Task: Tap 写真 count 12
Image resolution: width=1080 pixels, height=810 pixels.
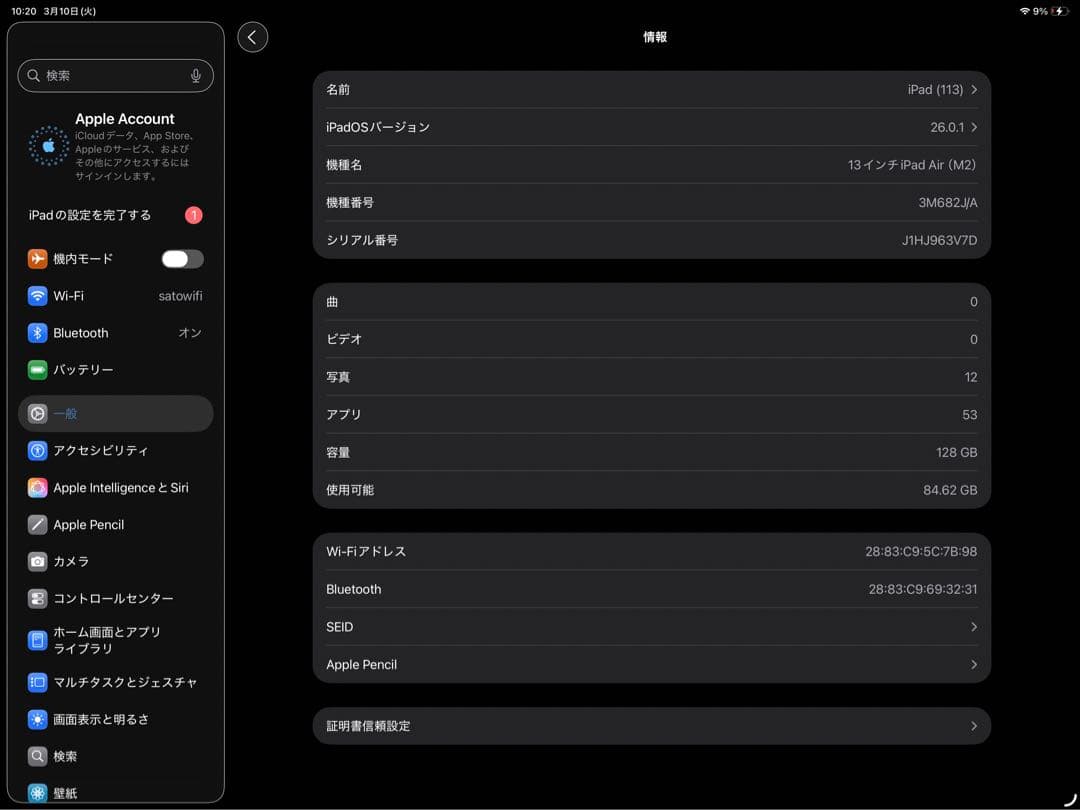Action: (970, 377)
